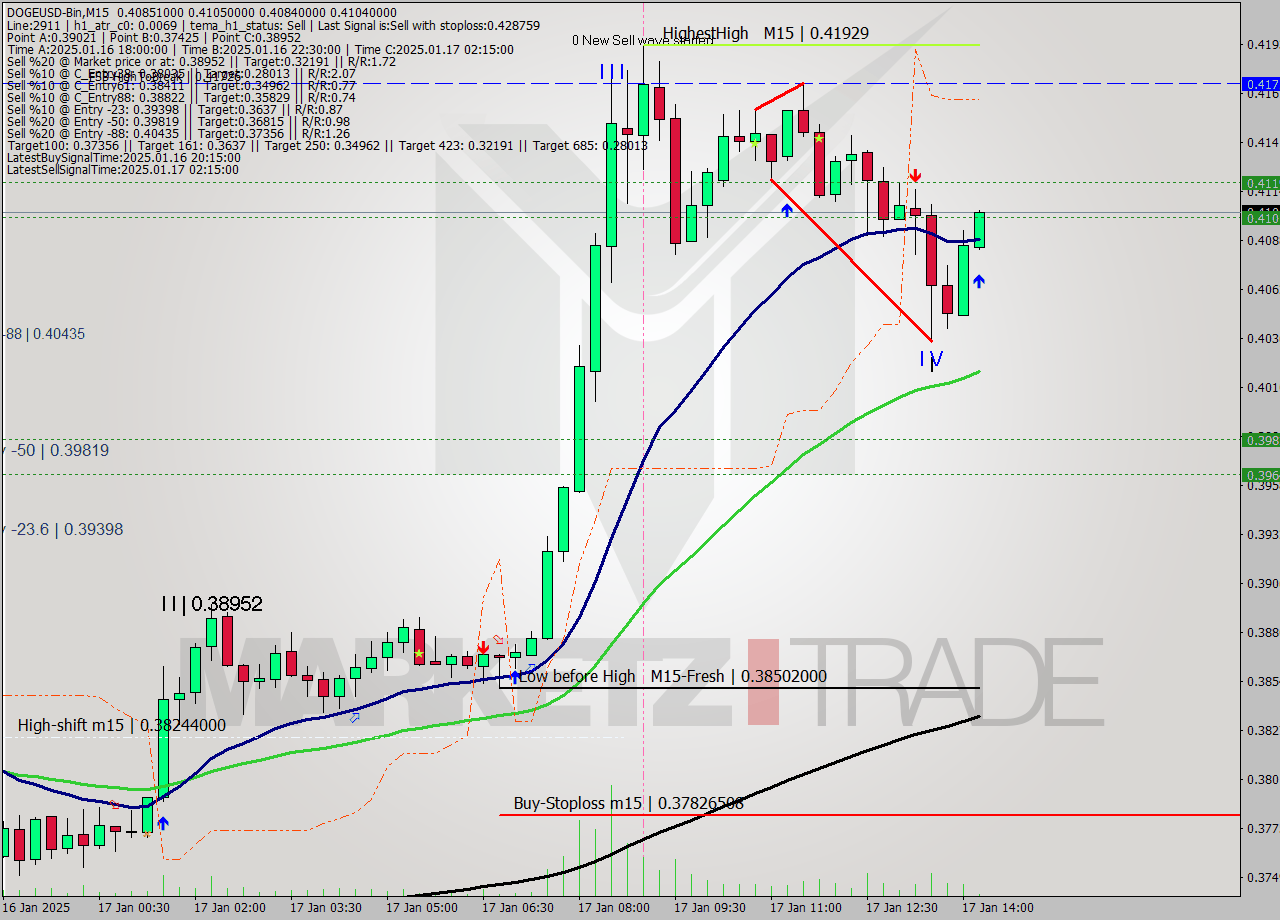Click the '-88 | 0.40435' level label
This screenshot has width=1280, height=920.
tap(42, 334)
